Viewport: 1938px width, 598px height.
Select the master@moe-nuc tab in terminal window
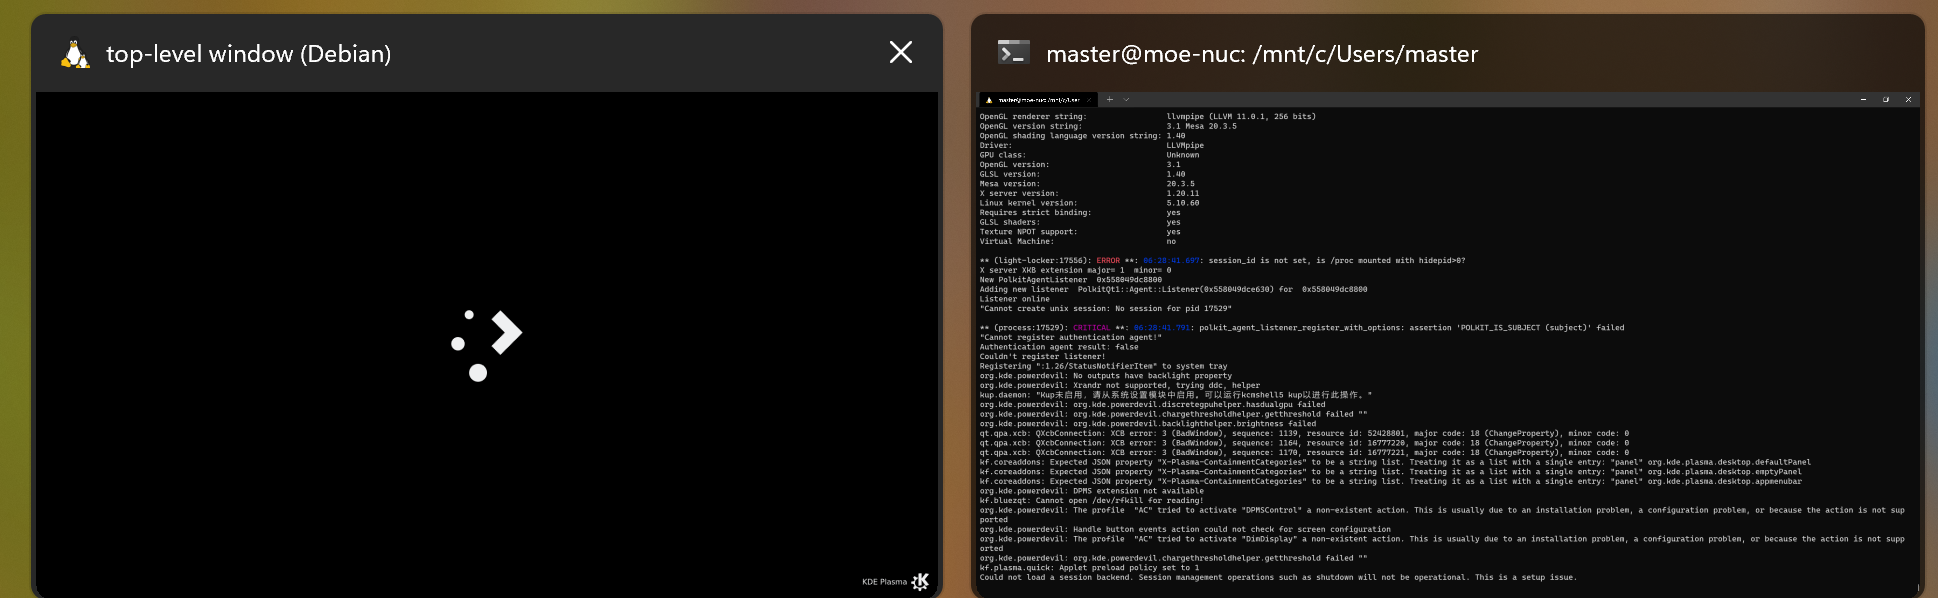point(1038,100)
